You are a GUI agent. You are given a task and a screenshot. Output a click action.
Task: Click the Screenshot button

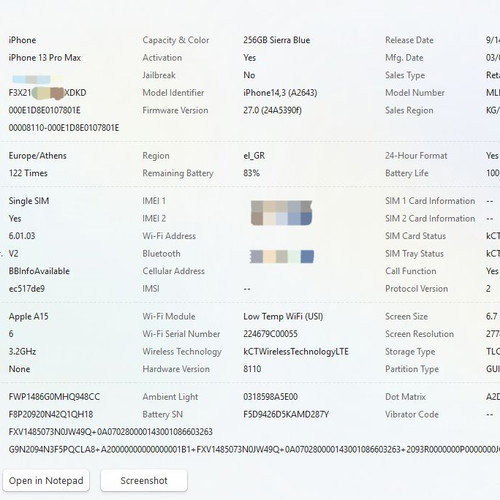pos(144,480)
